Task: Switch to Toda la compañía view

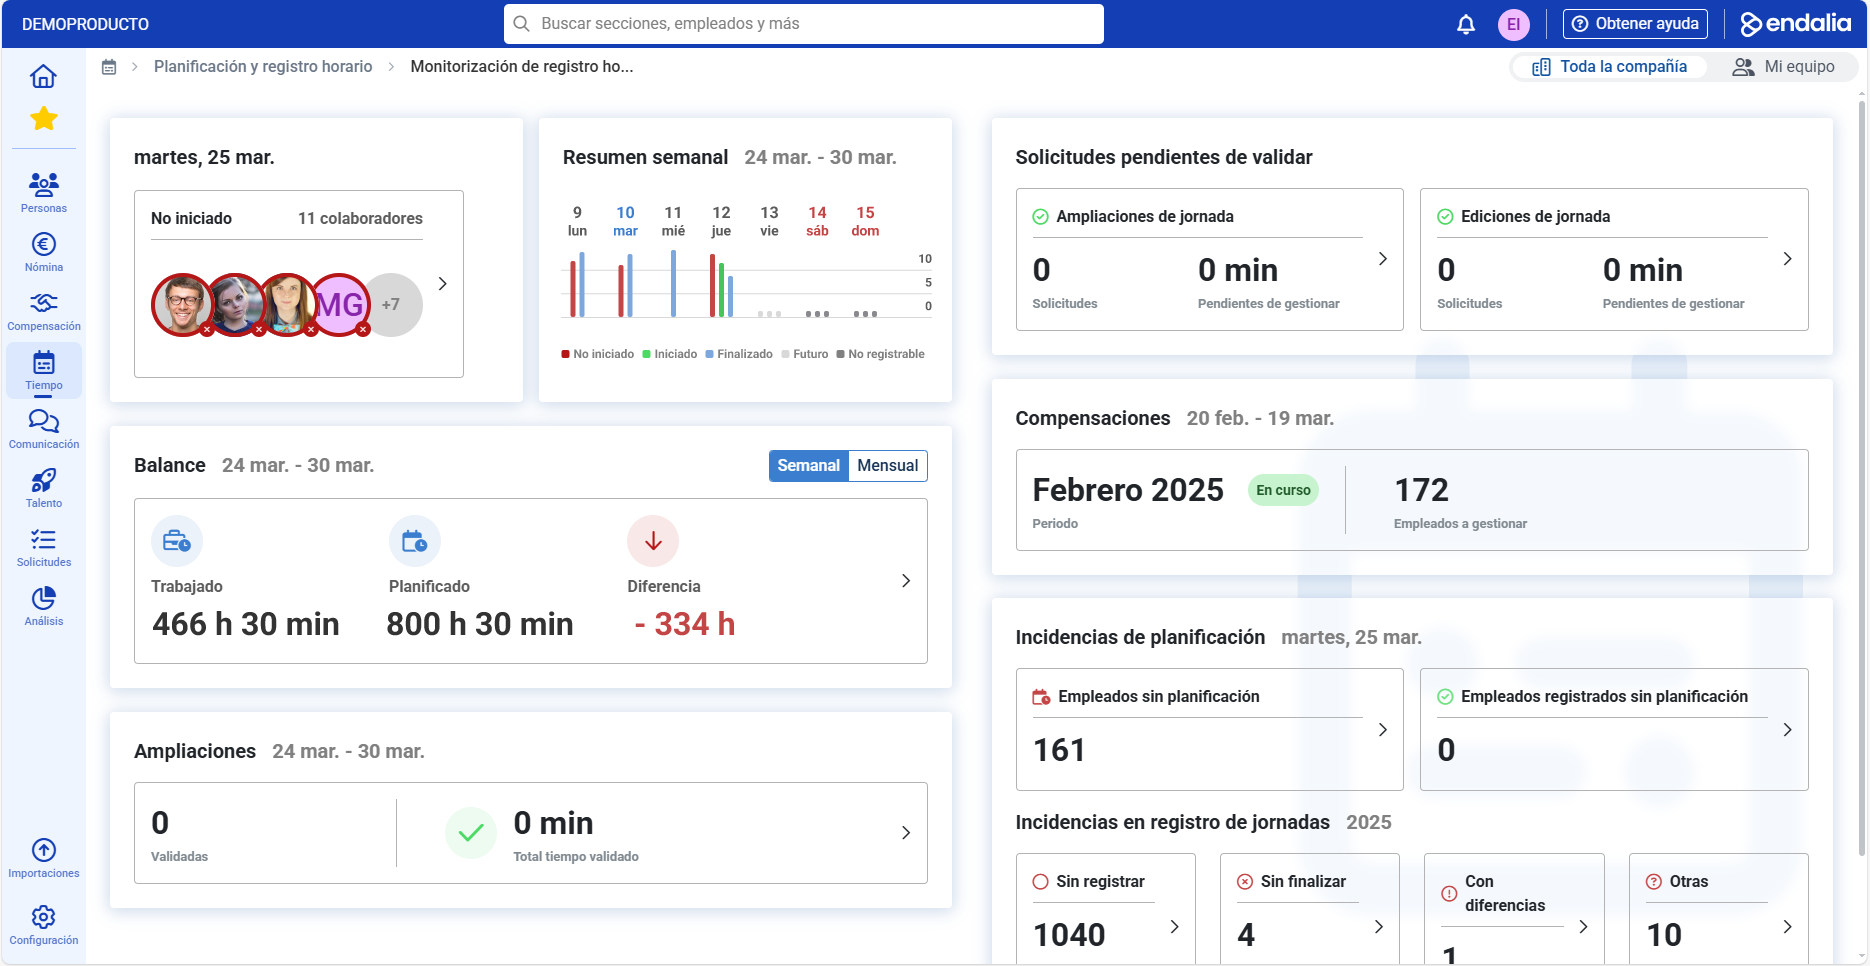Action: (x=1610, y=67)
